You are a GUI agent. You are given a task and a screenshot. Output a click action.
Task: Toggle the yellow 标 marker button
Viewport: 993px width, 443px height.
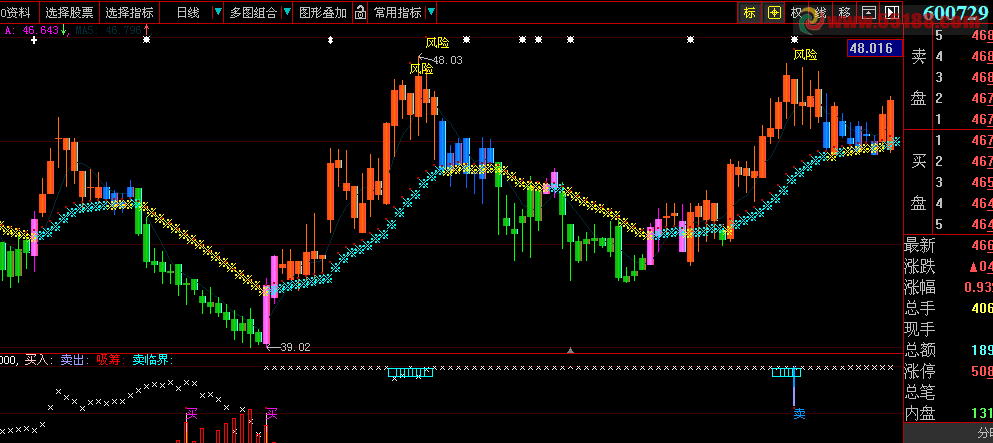(x=750, y=13)
